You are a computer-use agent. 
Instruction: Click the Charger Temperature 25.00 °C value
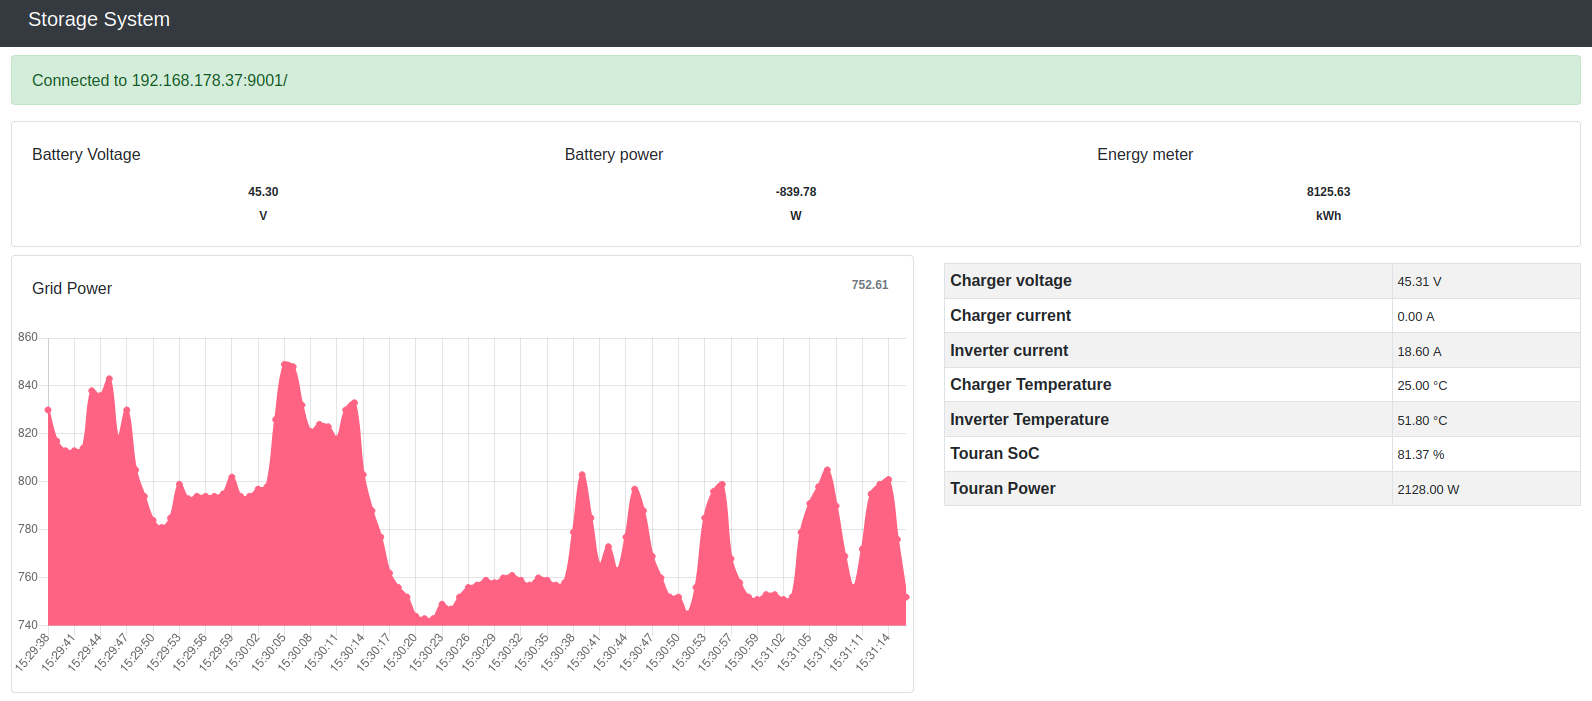pos(1421,386)
